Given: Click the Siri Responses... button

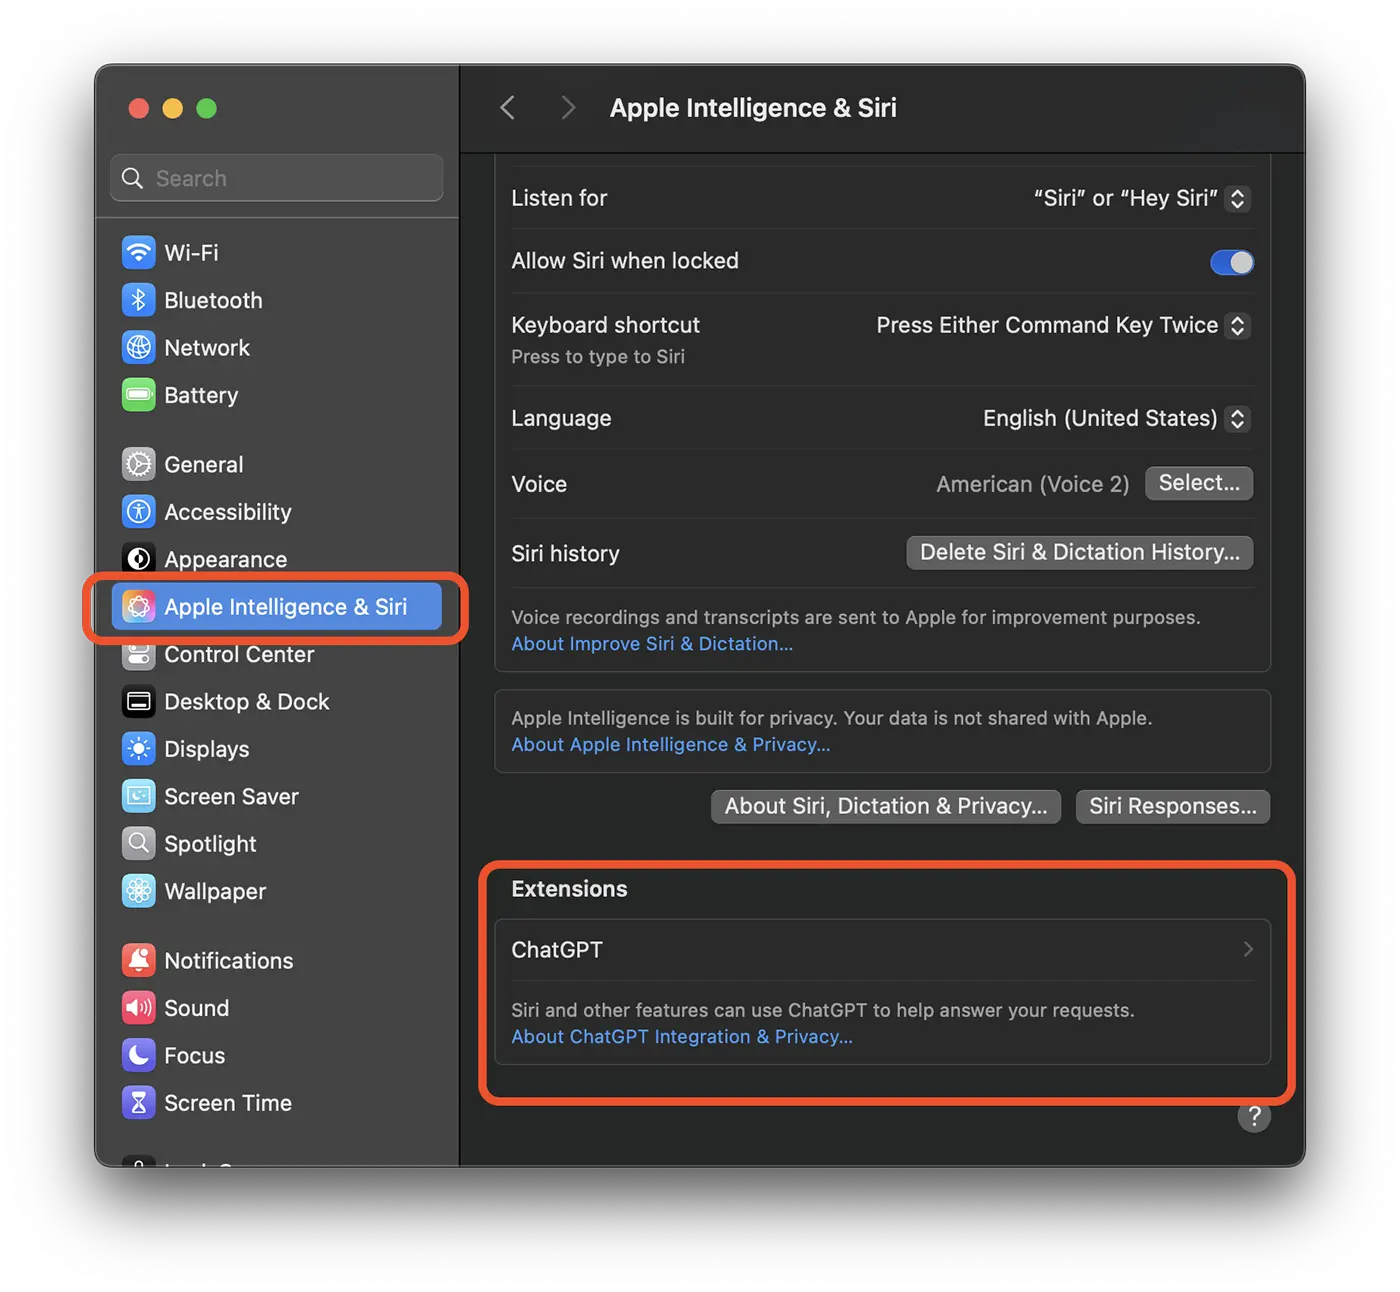Looking at the screenshot, I should (x=1173, y=806).
